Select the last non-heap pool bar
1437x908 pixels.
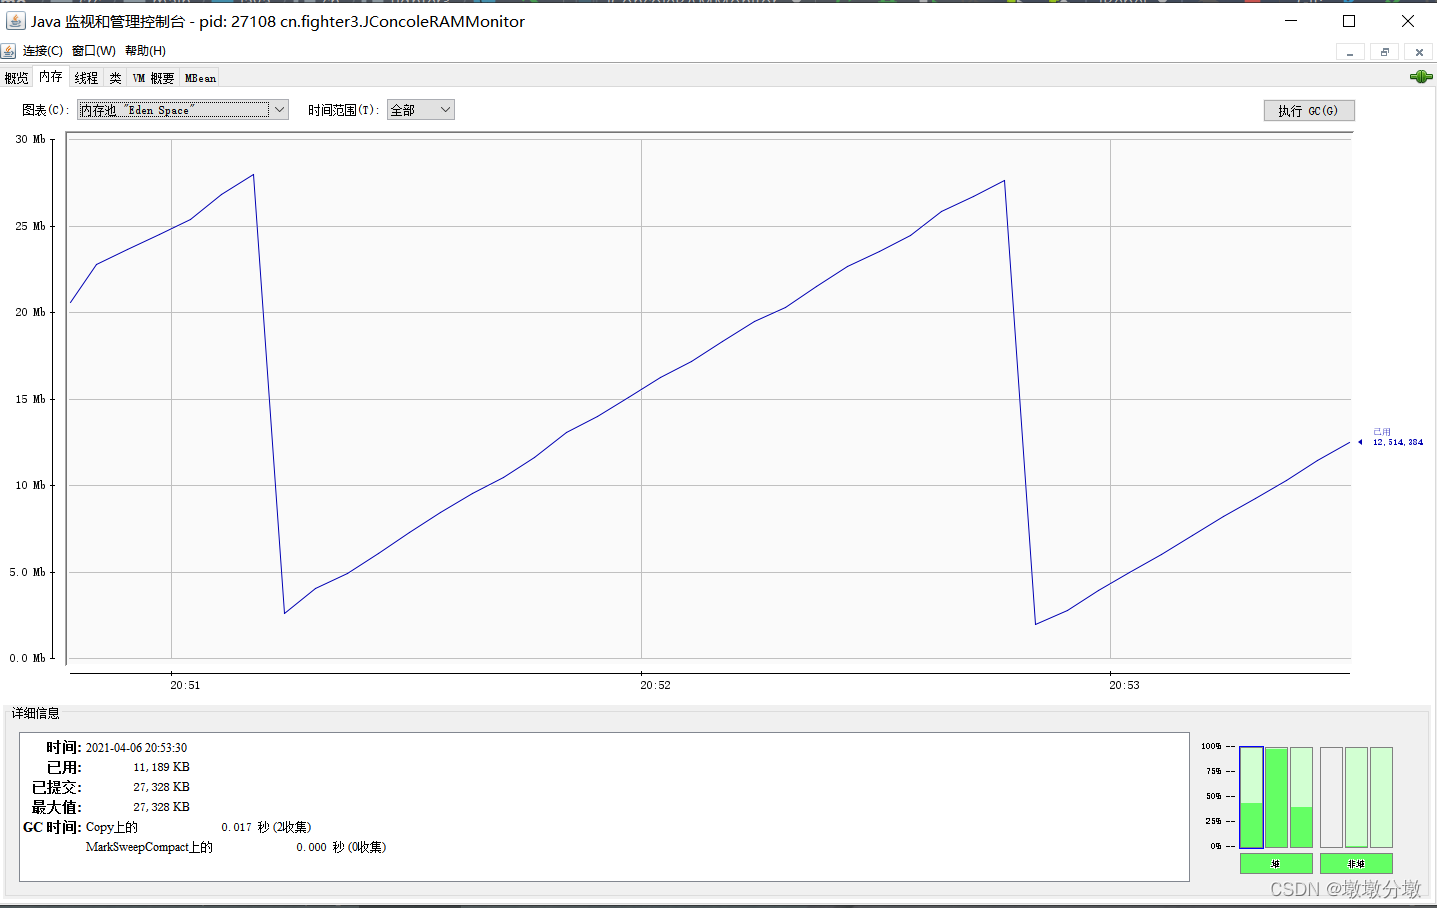point(1381,797)
